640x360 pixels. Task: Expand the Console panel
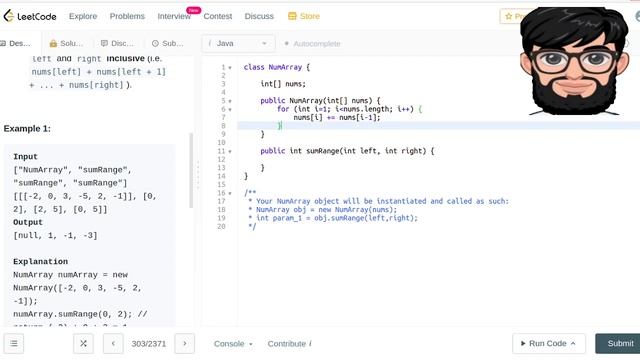[x=233, y=344]
